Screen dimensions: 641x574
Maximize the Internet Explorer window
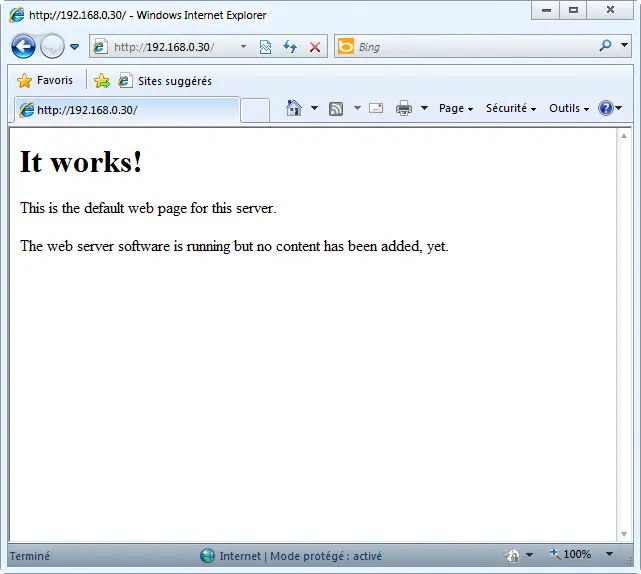(x=573, y=10)
